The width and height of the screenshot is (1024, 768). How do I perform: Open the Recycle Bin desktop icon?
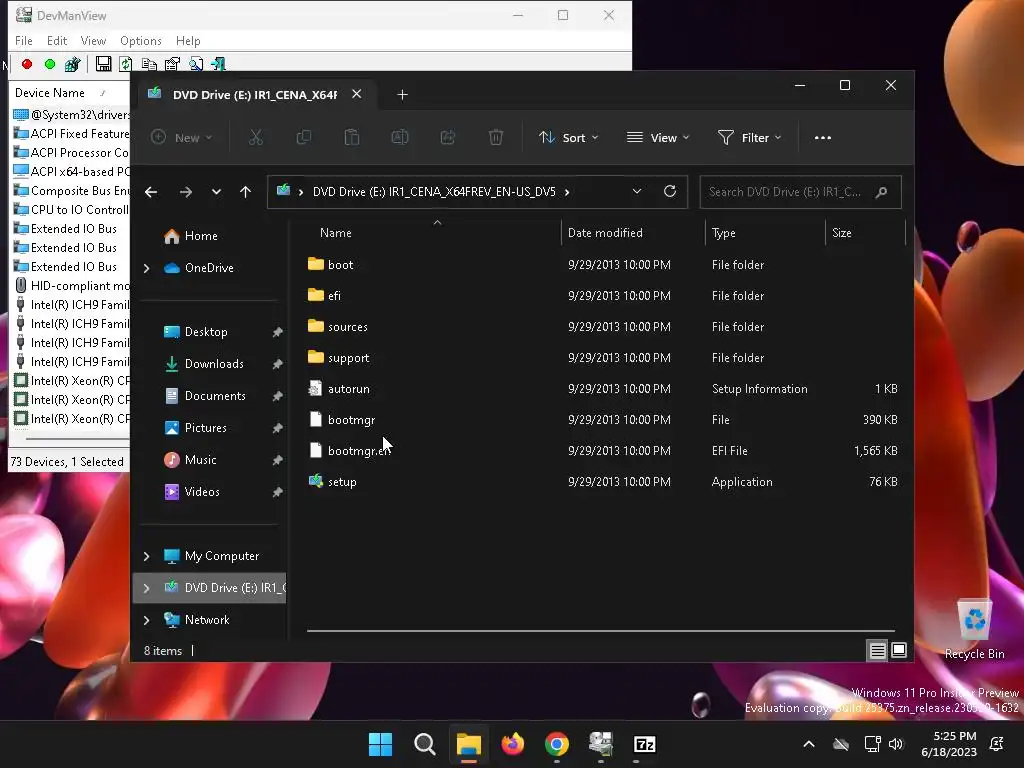click(974, 629)
